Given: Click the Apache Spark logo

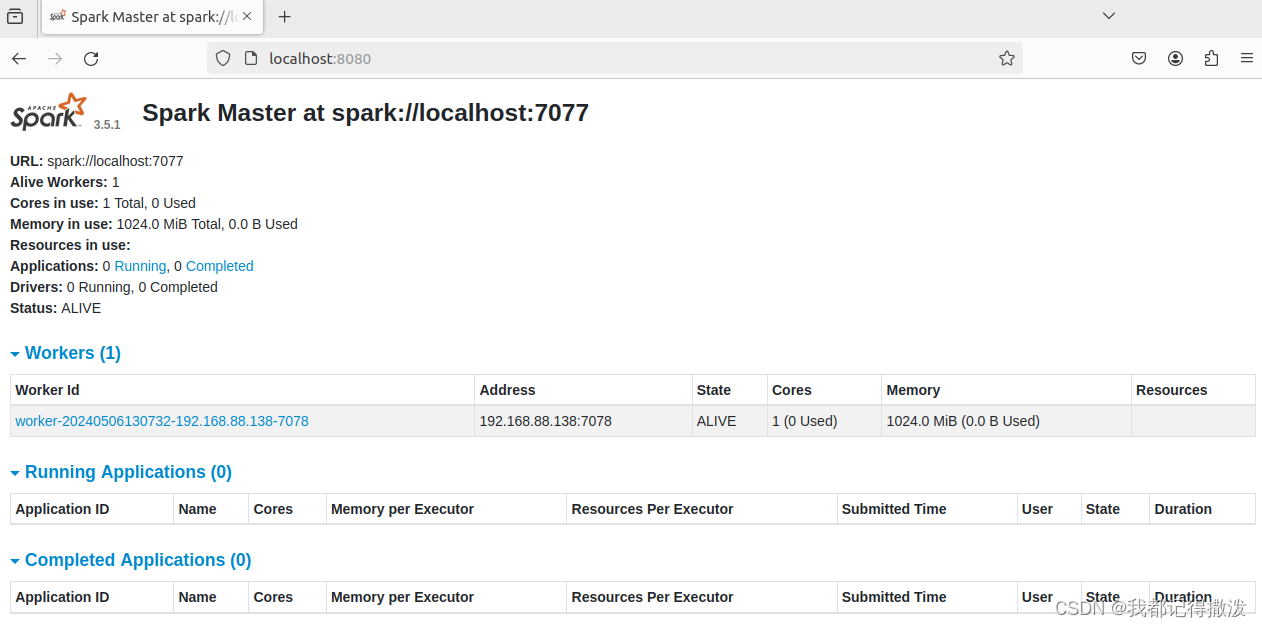Looking at the screenshot, I should pos(47,110).
